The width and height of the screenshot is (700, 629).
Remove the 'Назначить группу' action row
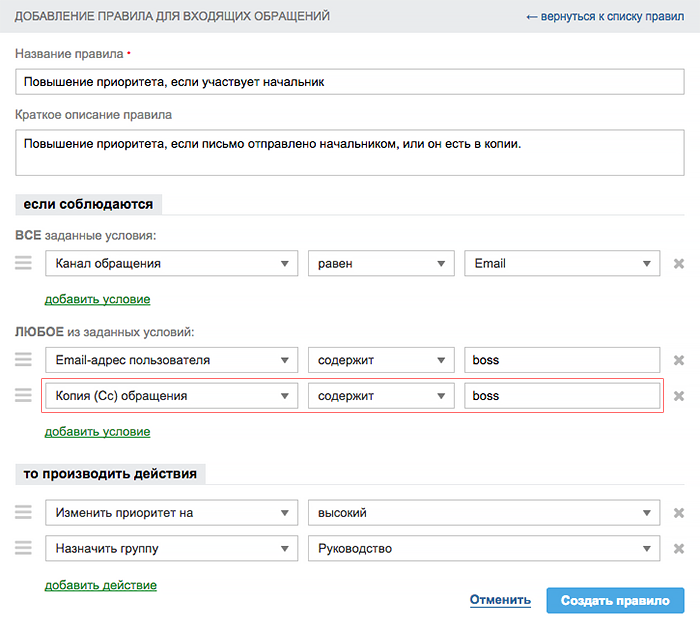tap(679, 549)
